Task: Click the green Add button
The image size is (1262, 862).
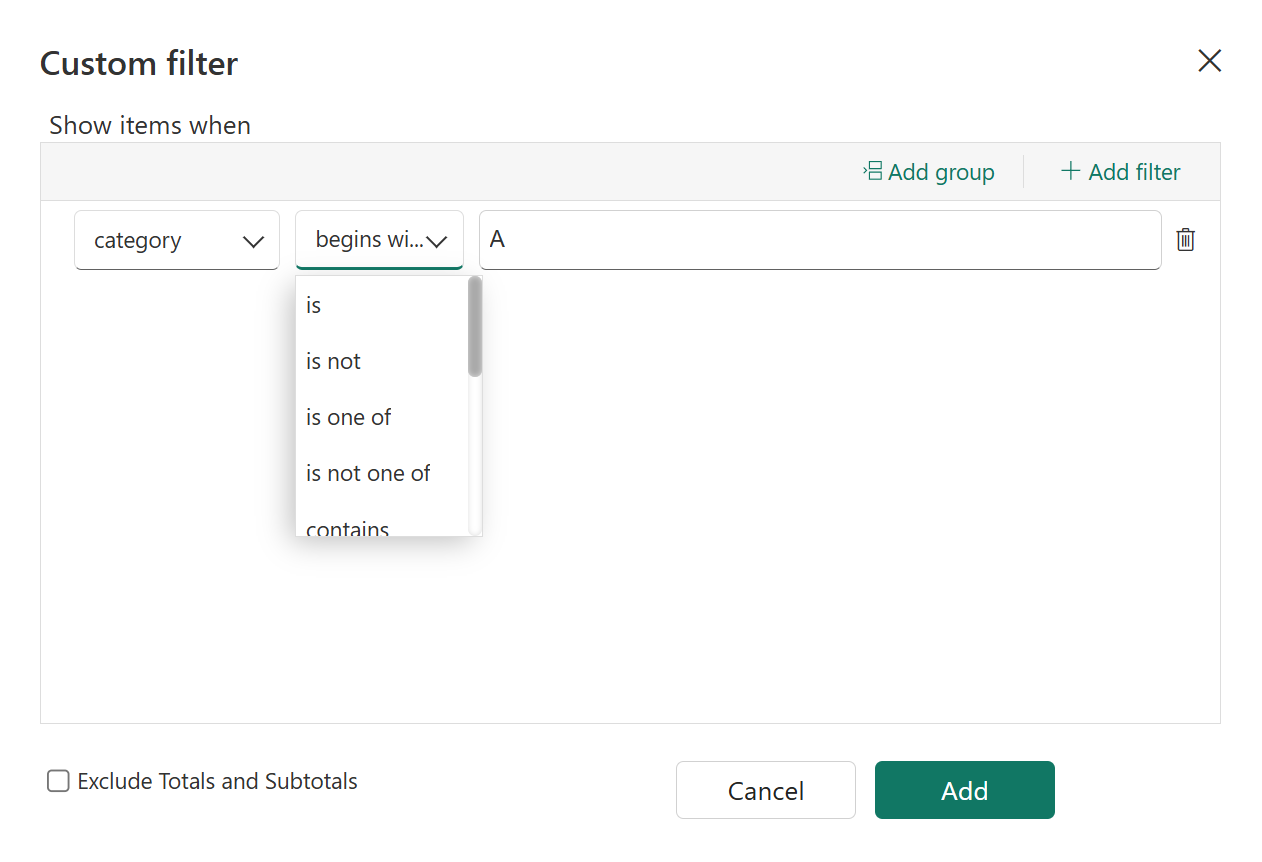Action: click(x=964, y=790)
